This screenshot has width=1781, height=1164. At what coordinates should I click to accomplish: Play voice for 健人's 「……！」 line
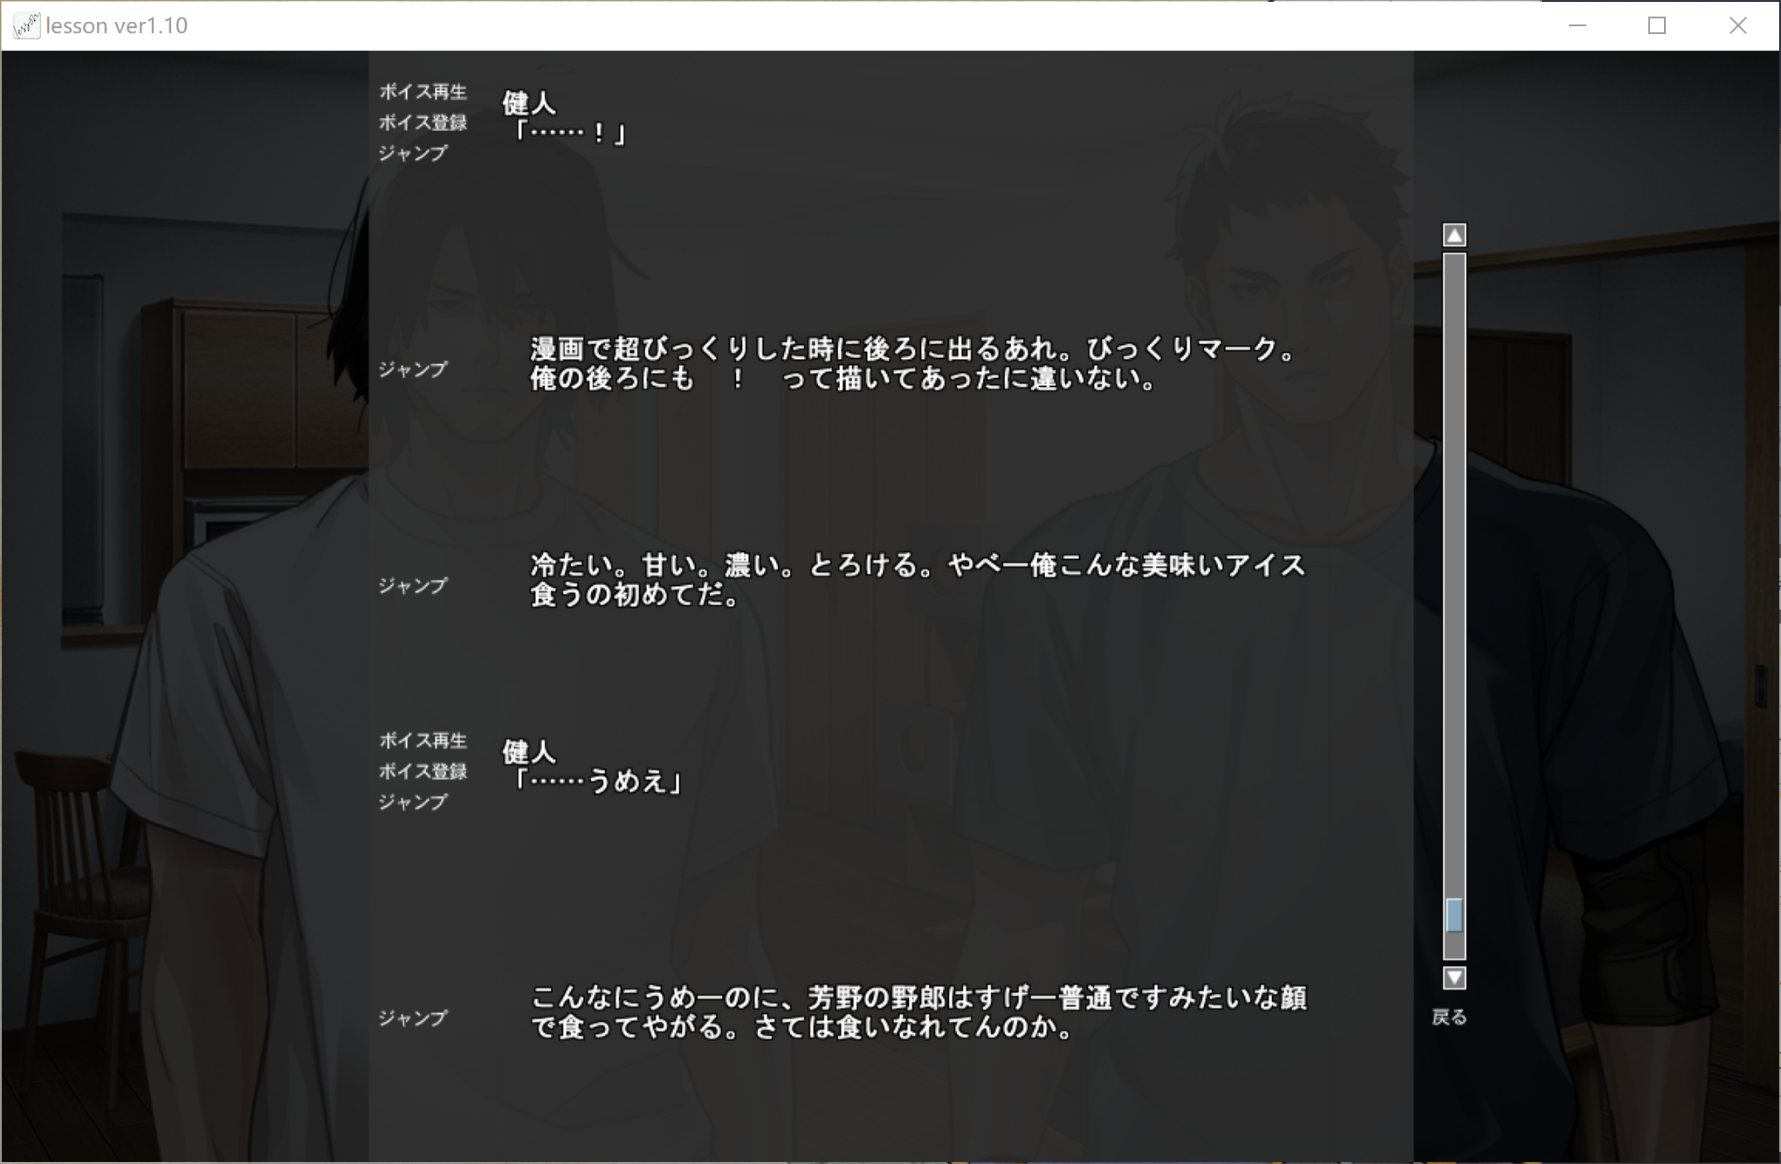click(x=422, y=92)
